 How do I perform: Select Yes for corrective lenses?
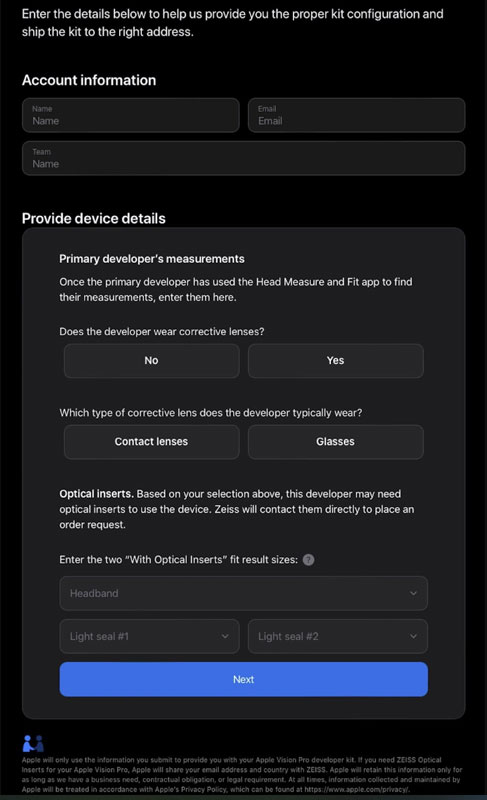tap(336, 361)
